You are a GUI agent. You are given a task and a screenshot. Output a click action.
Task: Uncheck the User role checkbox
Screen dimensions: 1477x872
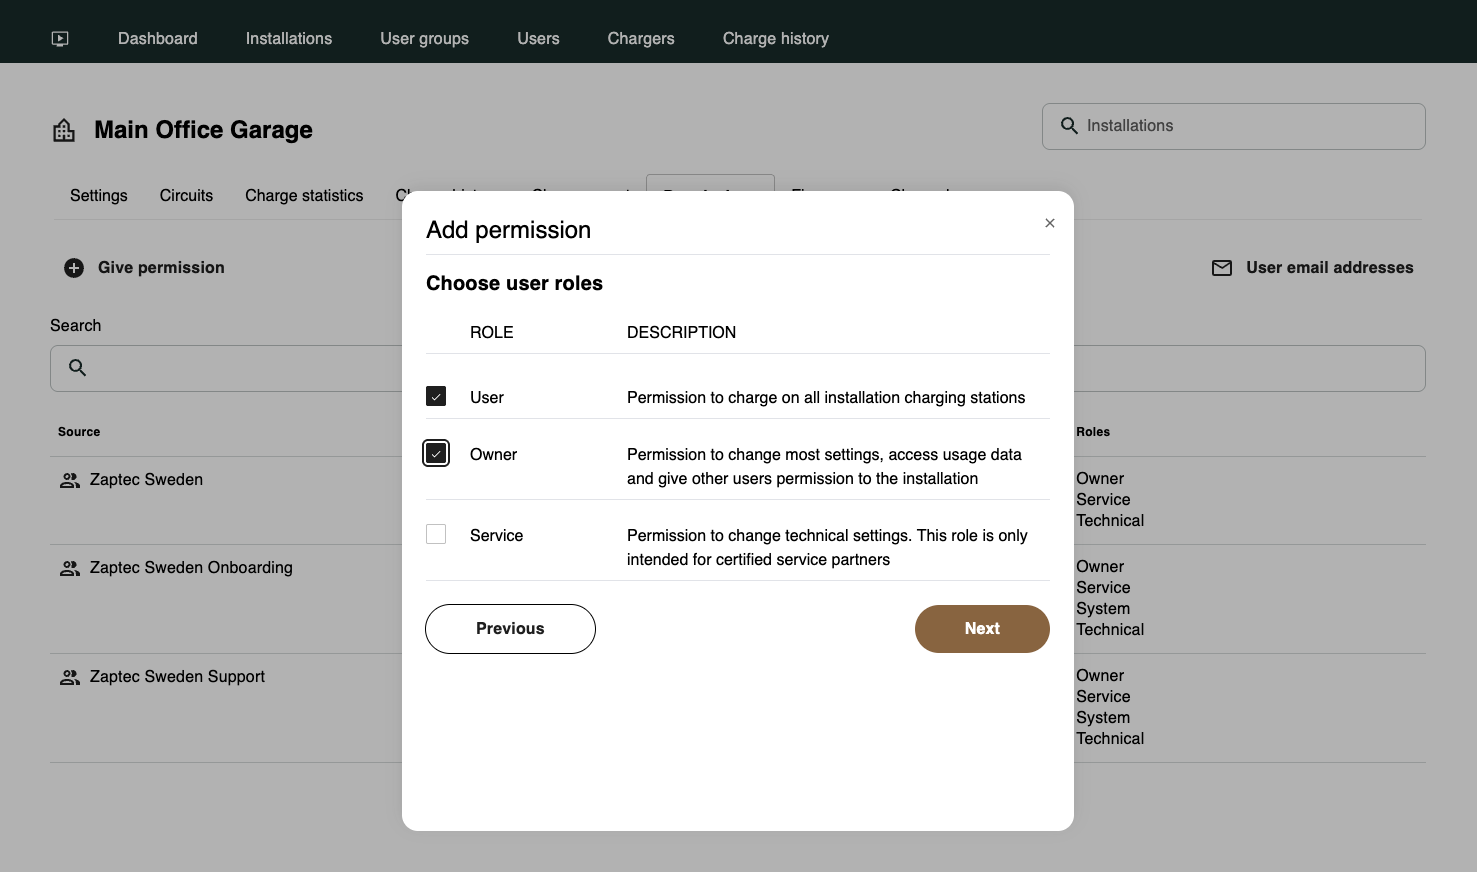click(436, 397)
